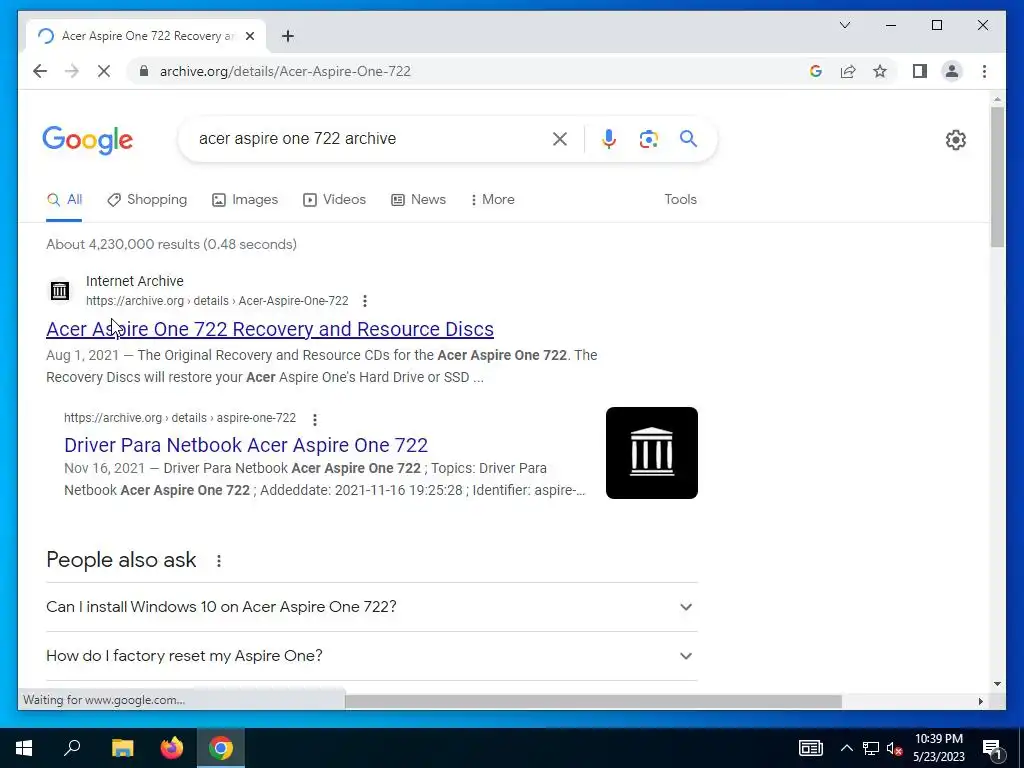Click the magnifier search button
1024x768 pixels.
coord(688,138)
